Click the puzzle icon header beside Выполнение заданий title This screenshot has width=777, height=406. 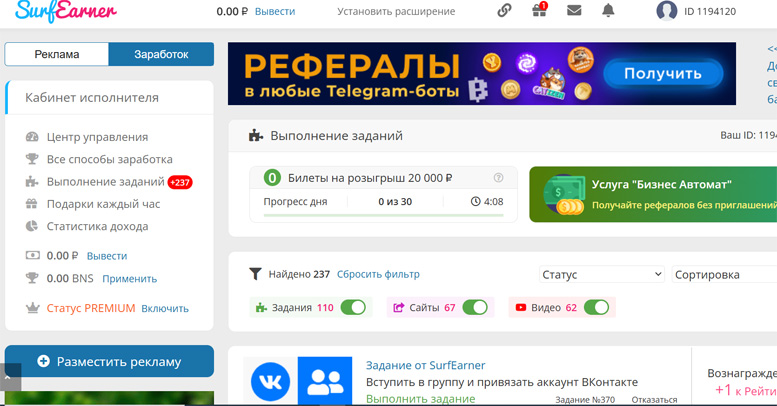point(256,135)
